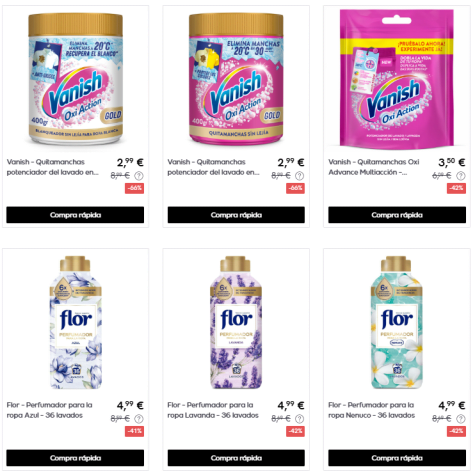
Task: Click Compra rápida for white Vanish Gold tub
Action: pyautogui.click(x=75, y=215)
